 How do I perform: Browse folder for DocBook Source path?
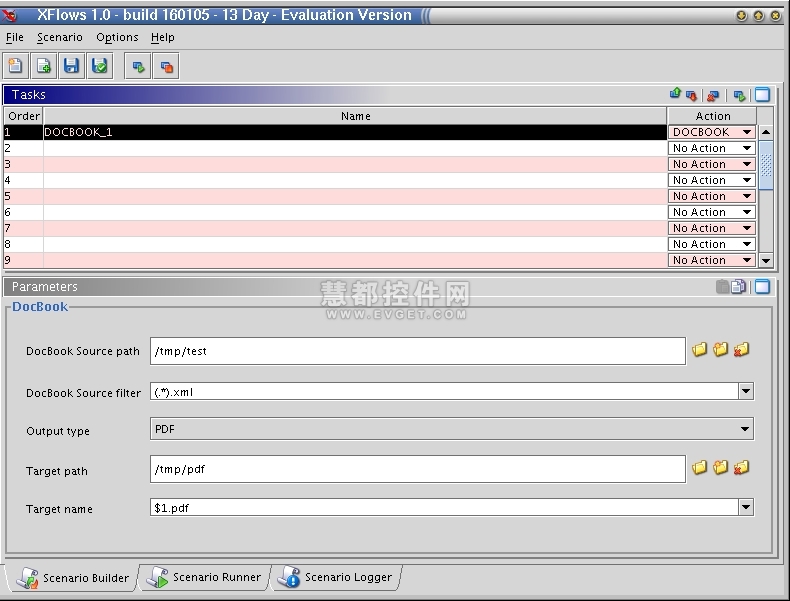click(x=699, y=350)
